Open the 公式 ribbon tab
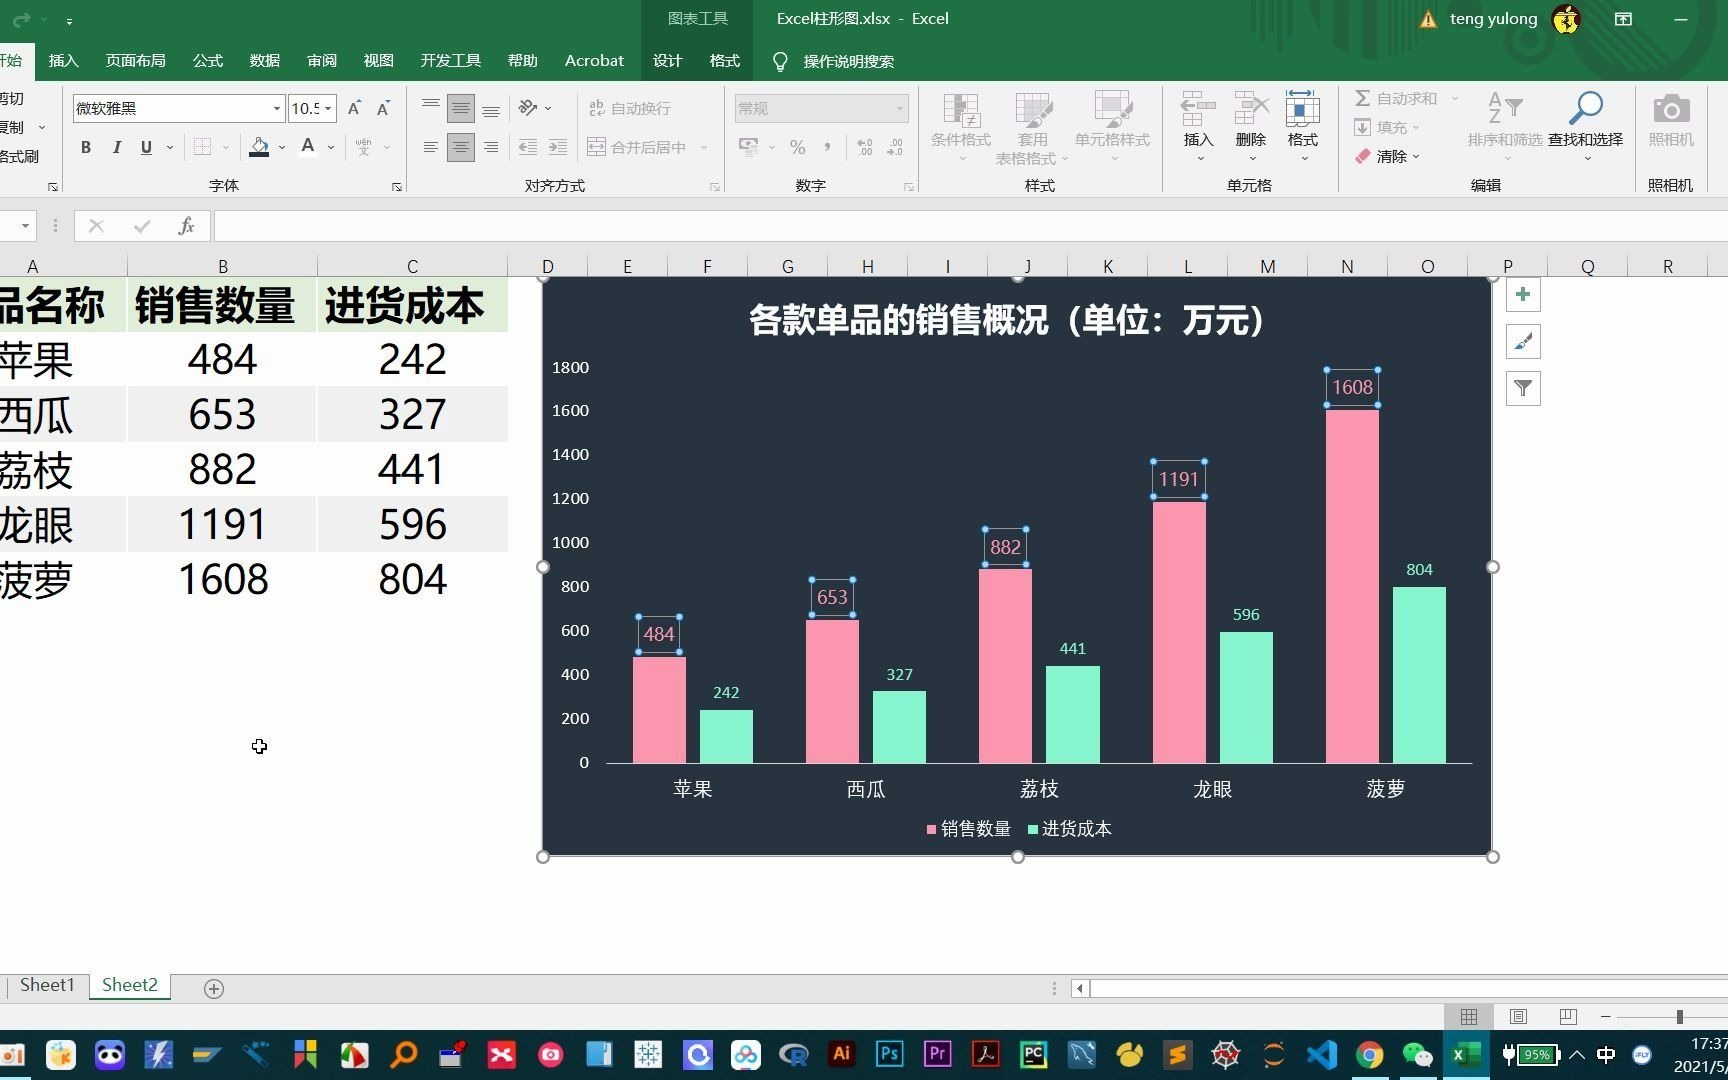Image resolution: width=1728 pixels, height=1080 pixels. pyautogui.click(x=208, y=61)
